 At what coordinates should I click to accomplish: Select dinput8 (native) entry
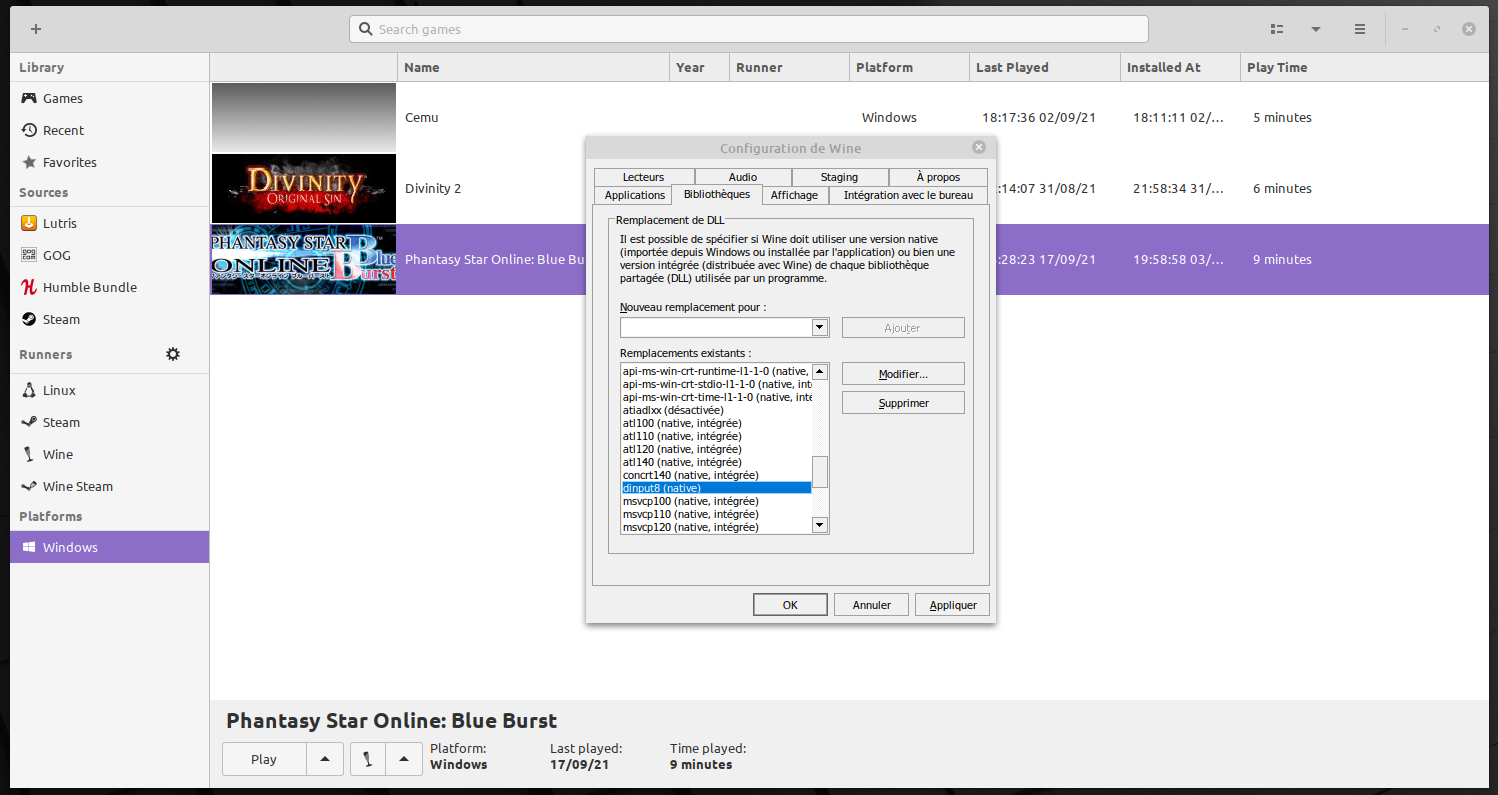click(x=716, y=488)
